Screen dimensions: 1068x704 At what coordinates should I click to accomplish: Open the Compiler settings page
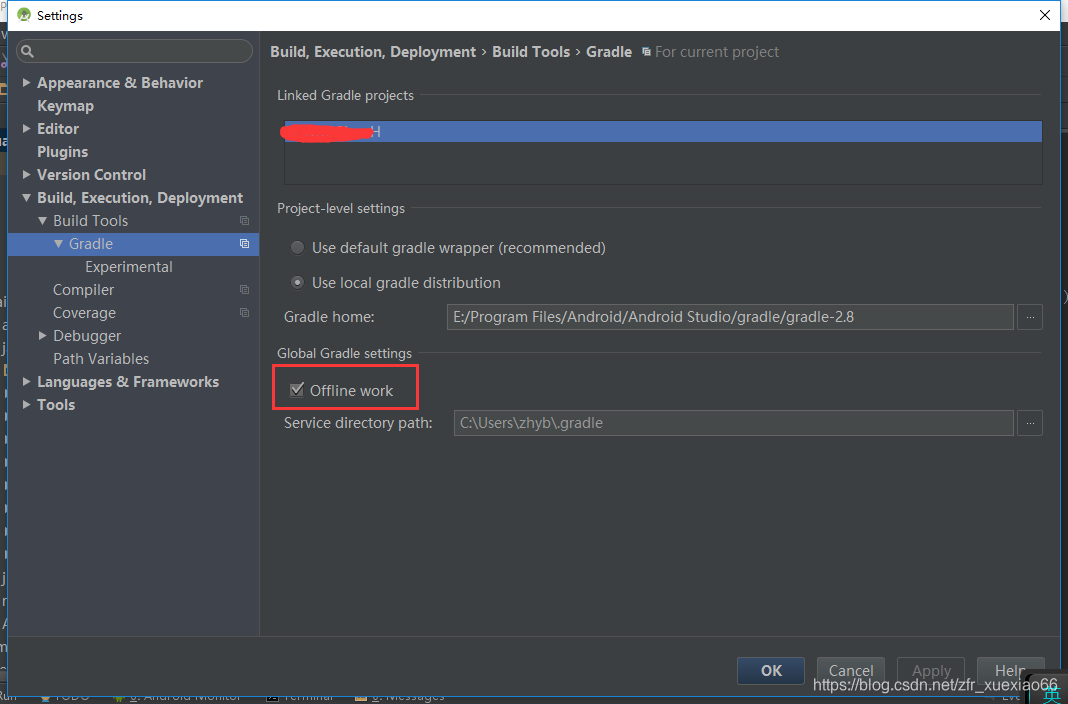click(x=84, y=290)
